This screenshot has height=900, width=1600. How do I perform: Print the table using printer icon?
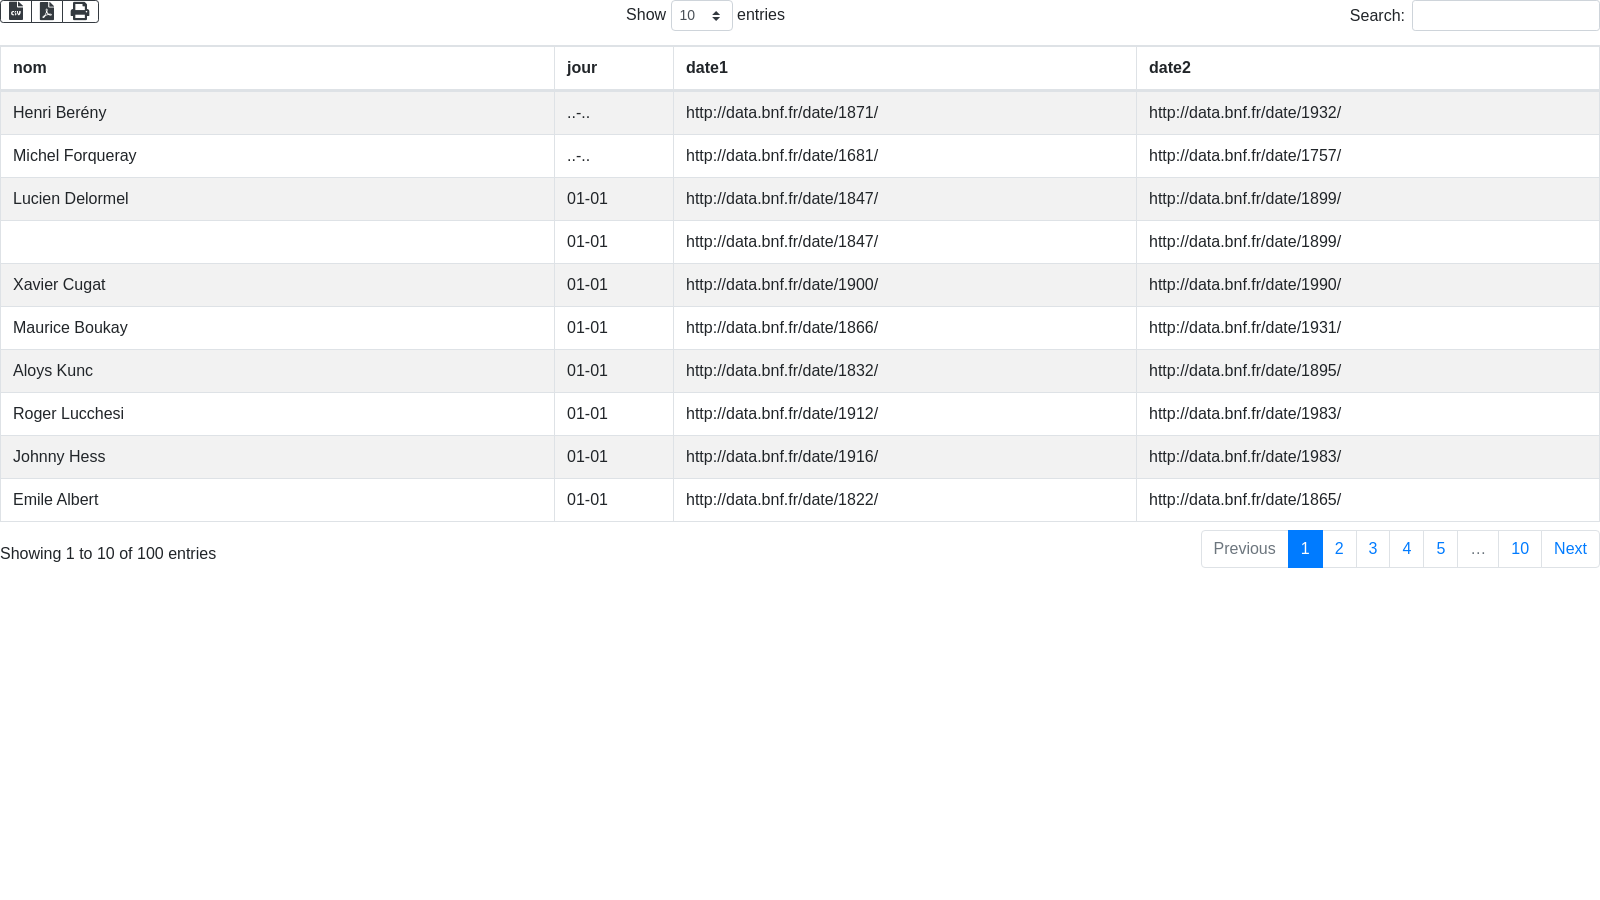(80, 11)
